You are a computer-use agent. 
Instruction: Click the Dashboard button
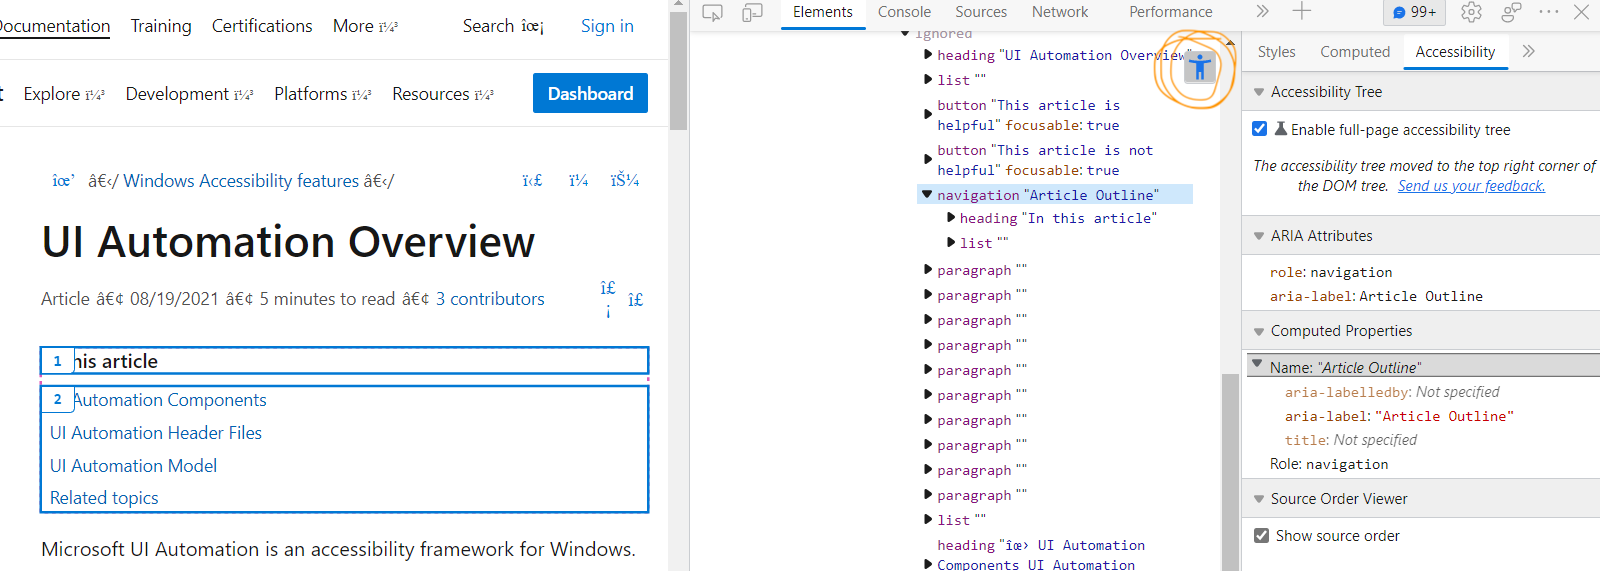coord(590,93)
